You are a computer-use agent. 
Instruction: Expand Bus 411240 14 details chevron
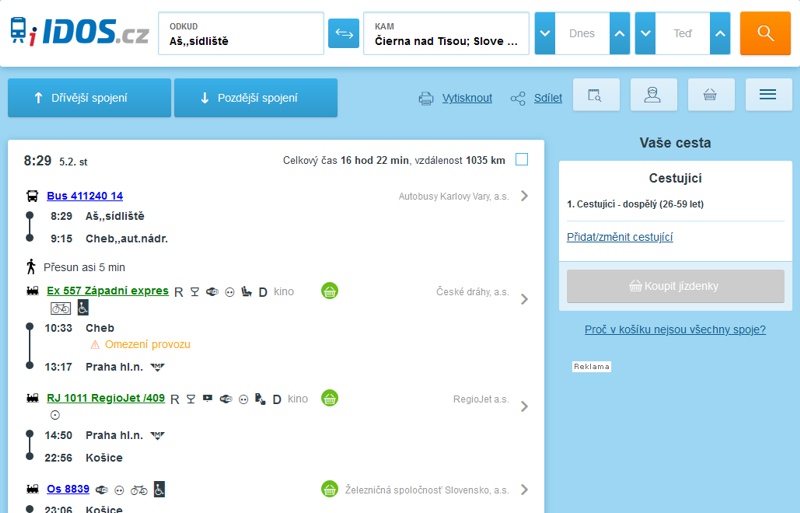pyautogui.click(x=524, y=196)
